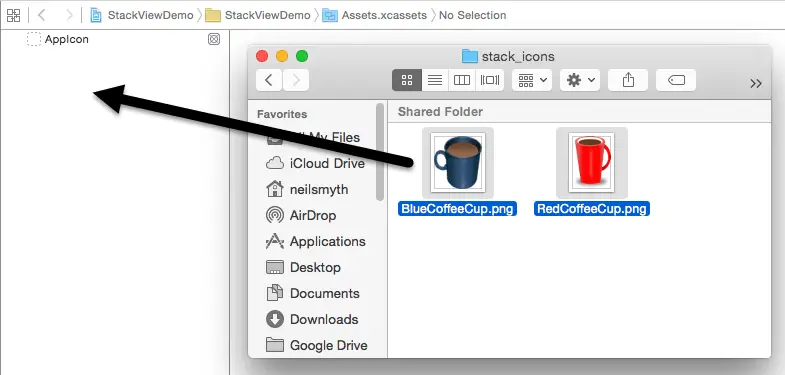Click the Google Drive folder icon
This screenshot has width=785, height=375.
click(274, 345)
